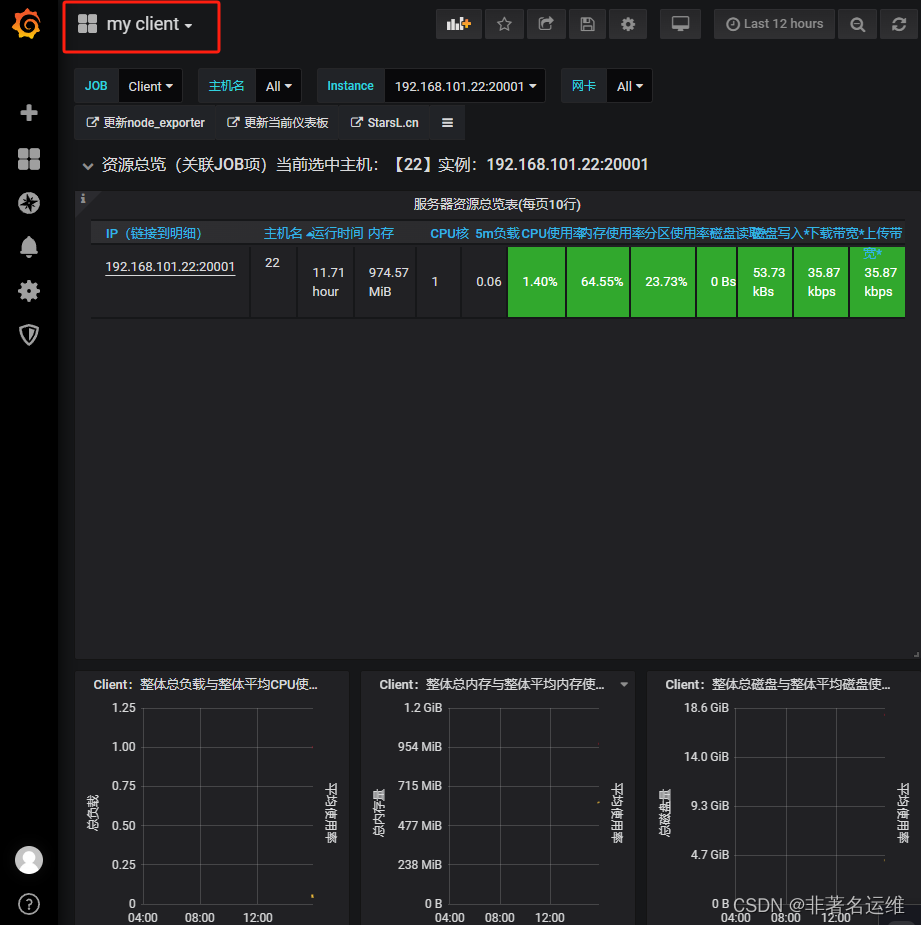Refresh the dashboard data
The width and height of the screenshot is (921, 925).
(x=898, y=23)
